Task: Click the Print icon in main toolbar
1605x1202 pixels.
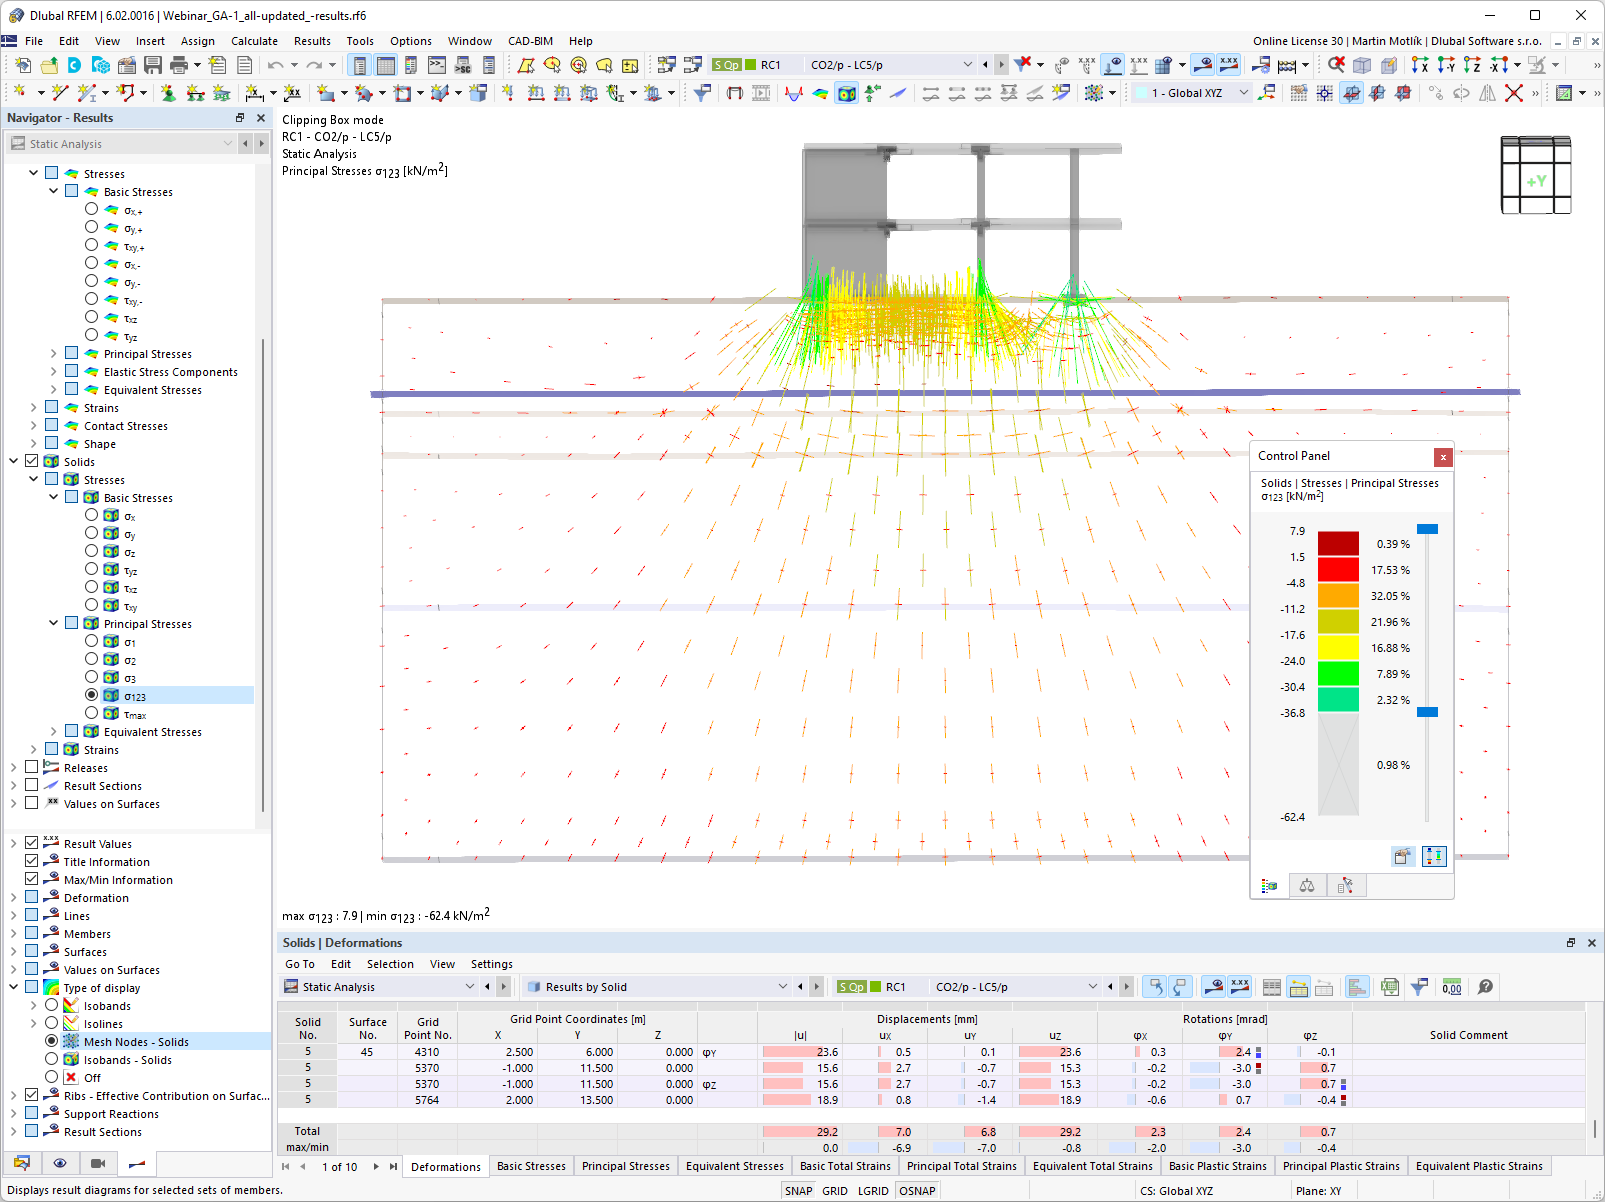Action: coord(179,65)
